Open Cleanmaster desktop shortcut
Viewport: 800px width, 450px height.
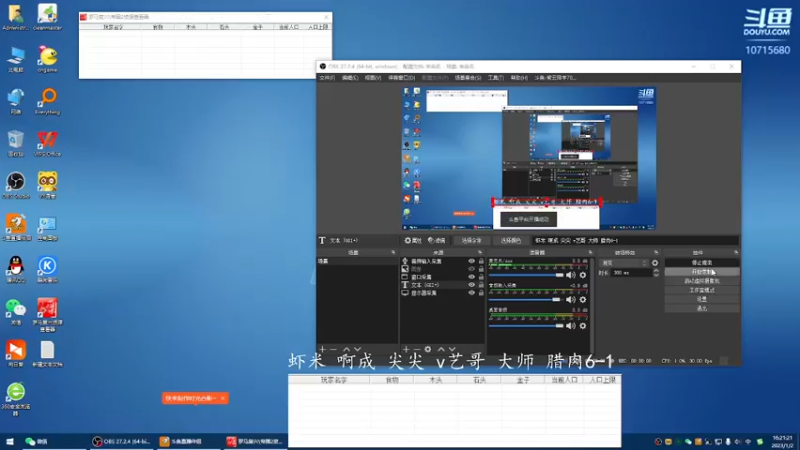47,17
